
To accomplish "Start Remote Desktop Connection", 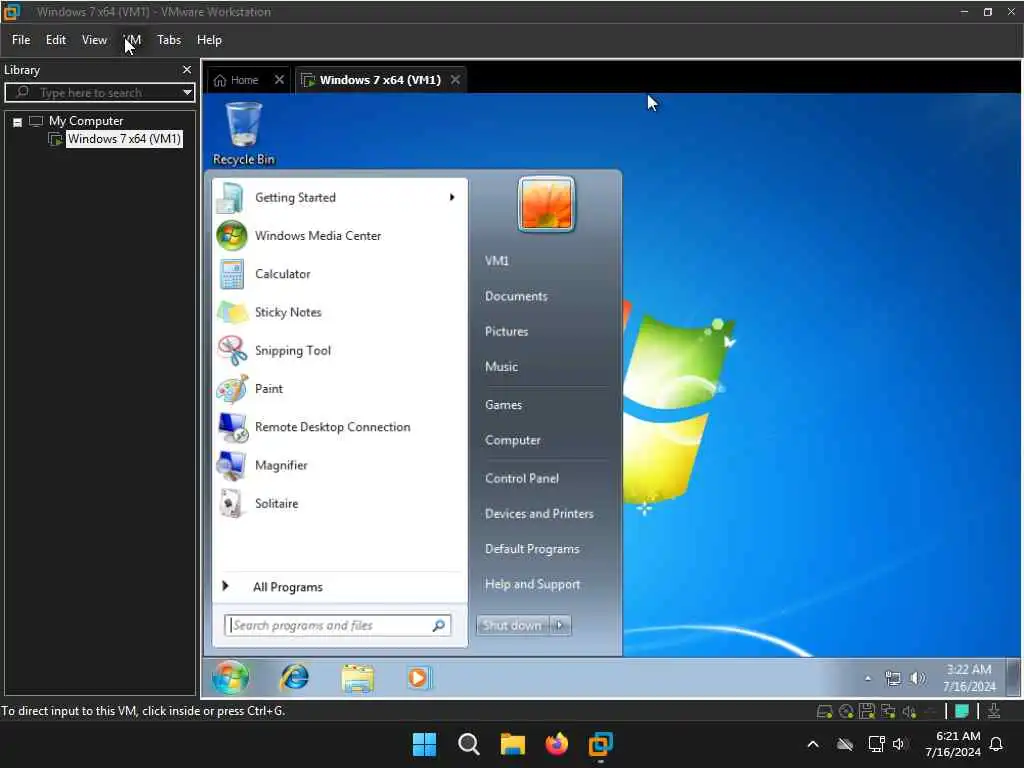I will (340, 427).
